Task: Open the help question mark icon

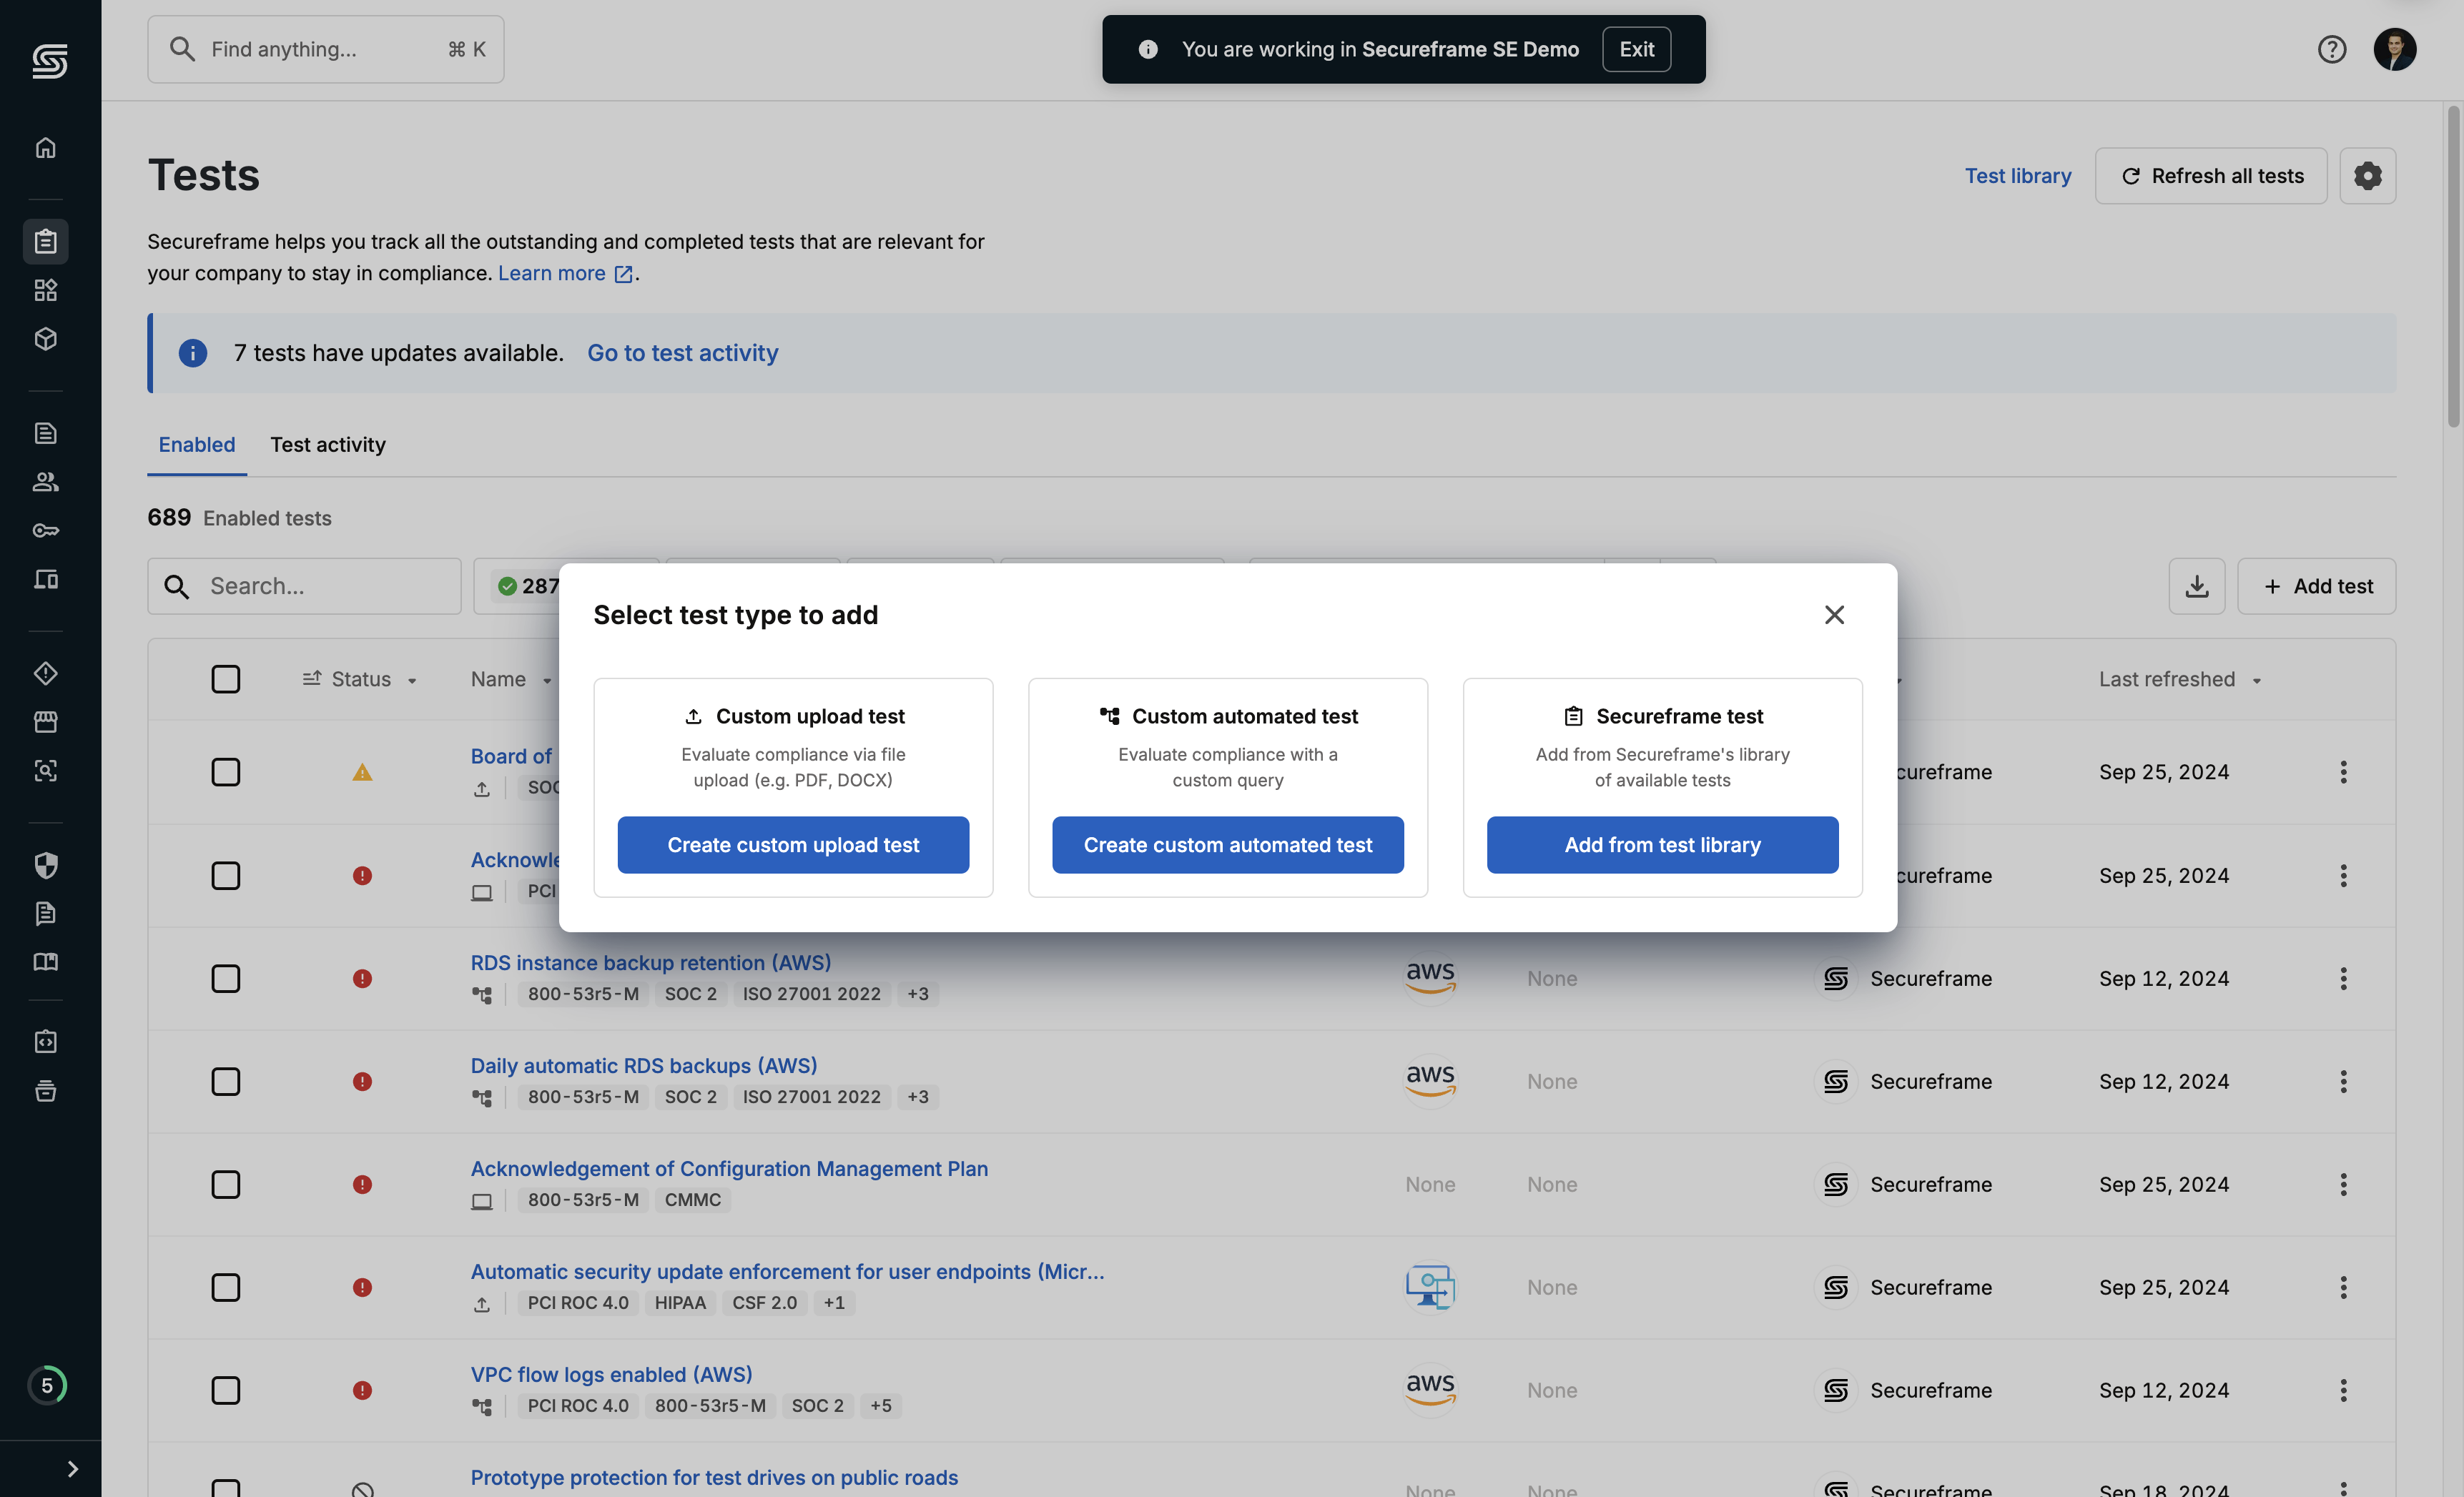Action: point(2332,49)
